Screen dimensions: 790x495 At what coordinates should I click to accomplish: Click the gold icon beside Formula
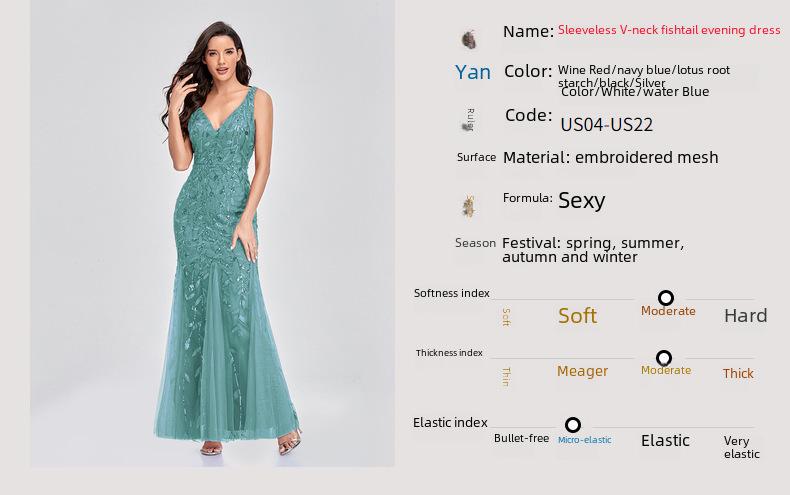[469, 206]
